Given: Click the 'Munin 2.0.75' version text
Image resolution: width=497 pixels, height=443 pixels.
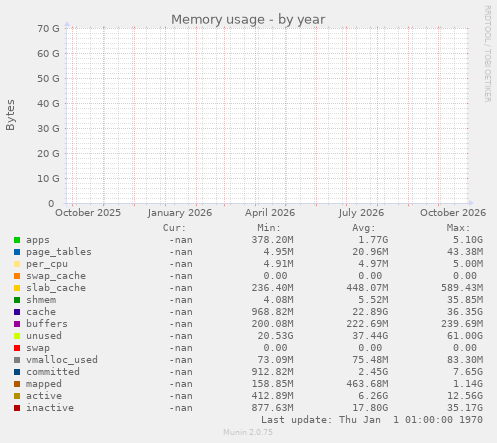Looking at the screenshot, I should pos(248,432).
